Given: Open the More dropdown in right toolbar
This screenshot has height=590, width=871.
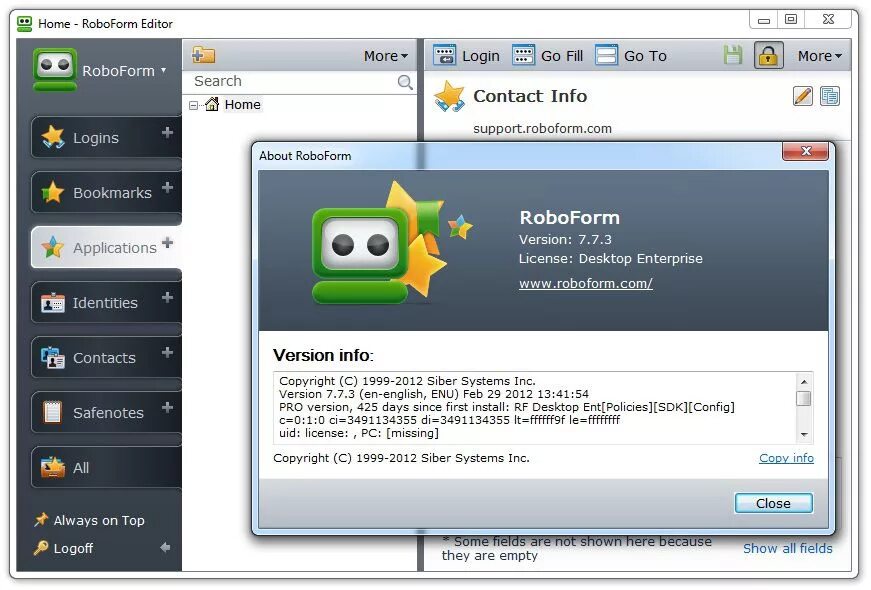Looking at the screenshot, I should coord(820,56).
